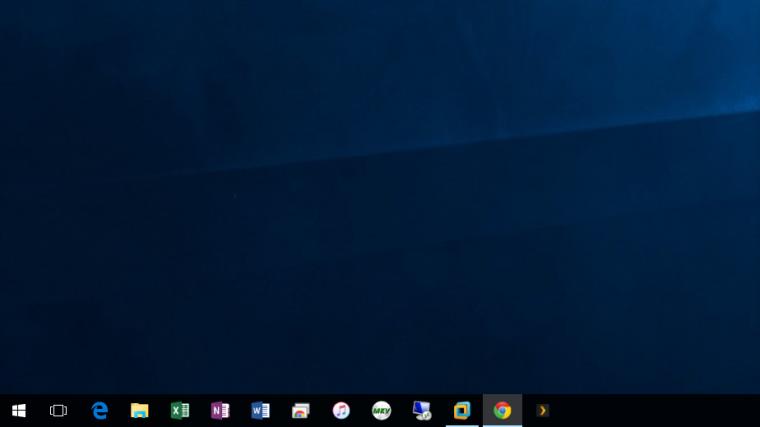Select the green spreadsheet app icon
760x427 pixels.
[x=180, y=411]
